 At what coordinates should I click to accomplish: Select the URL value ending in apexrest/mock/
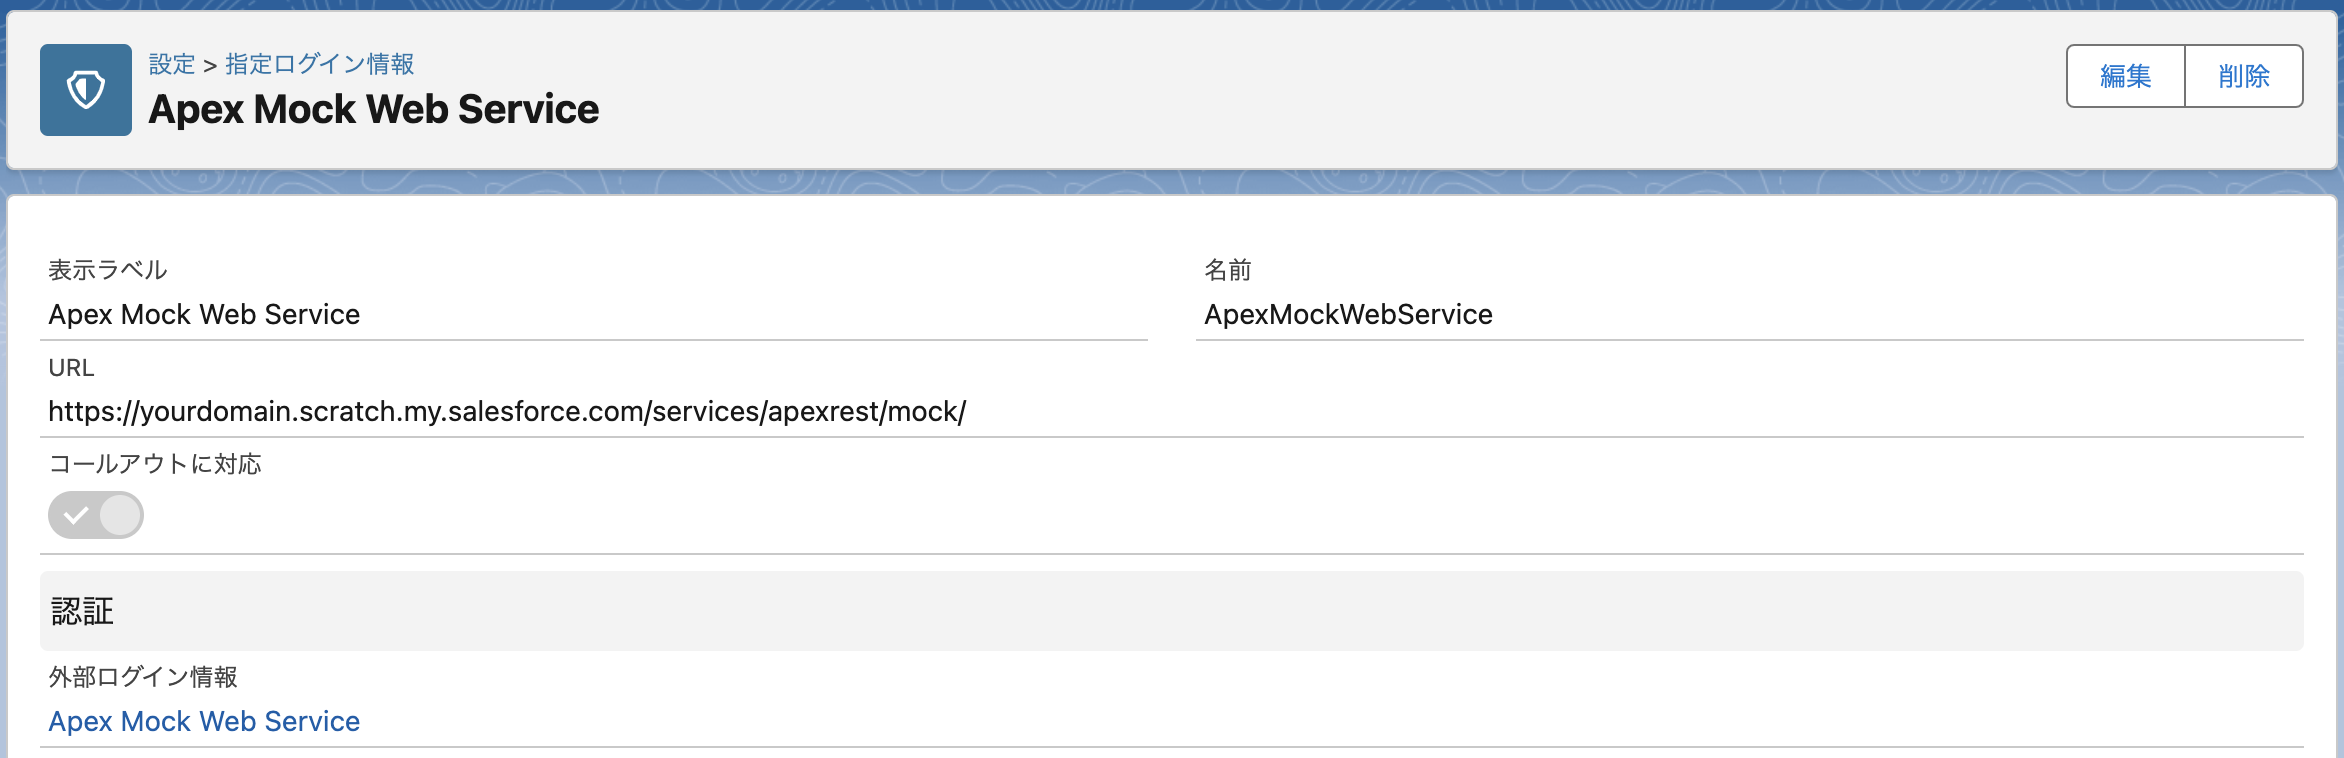[507, 411]
